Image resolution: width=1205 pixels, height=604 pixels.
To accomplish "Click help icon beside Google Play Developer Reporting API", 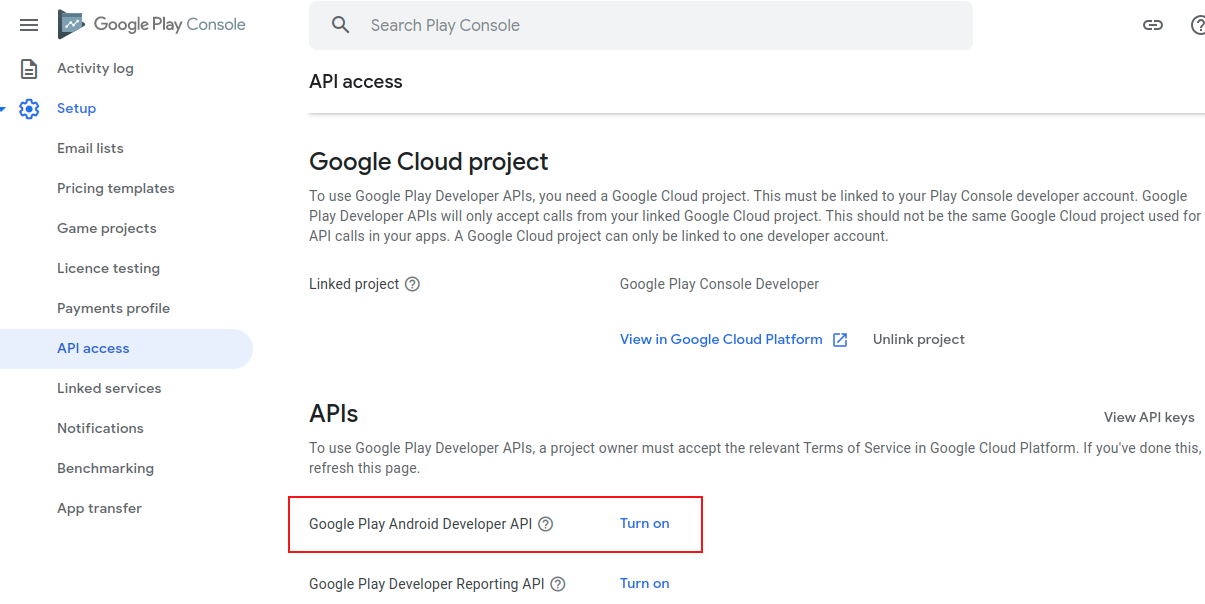I will click(x=558, y=584).
